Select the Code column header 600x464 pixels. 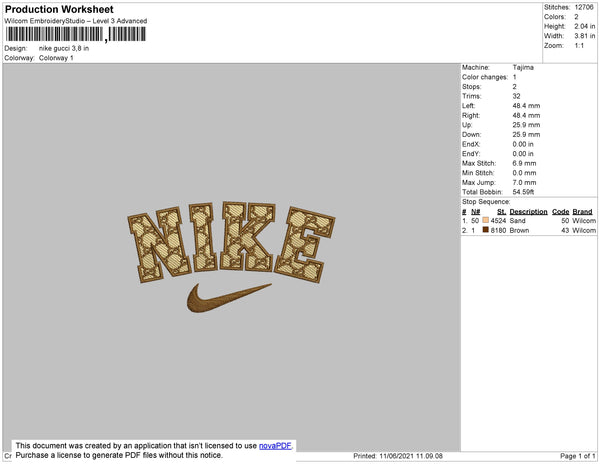[x=561, y=212]
